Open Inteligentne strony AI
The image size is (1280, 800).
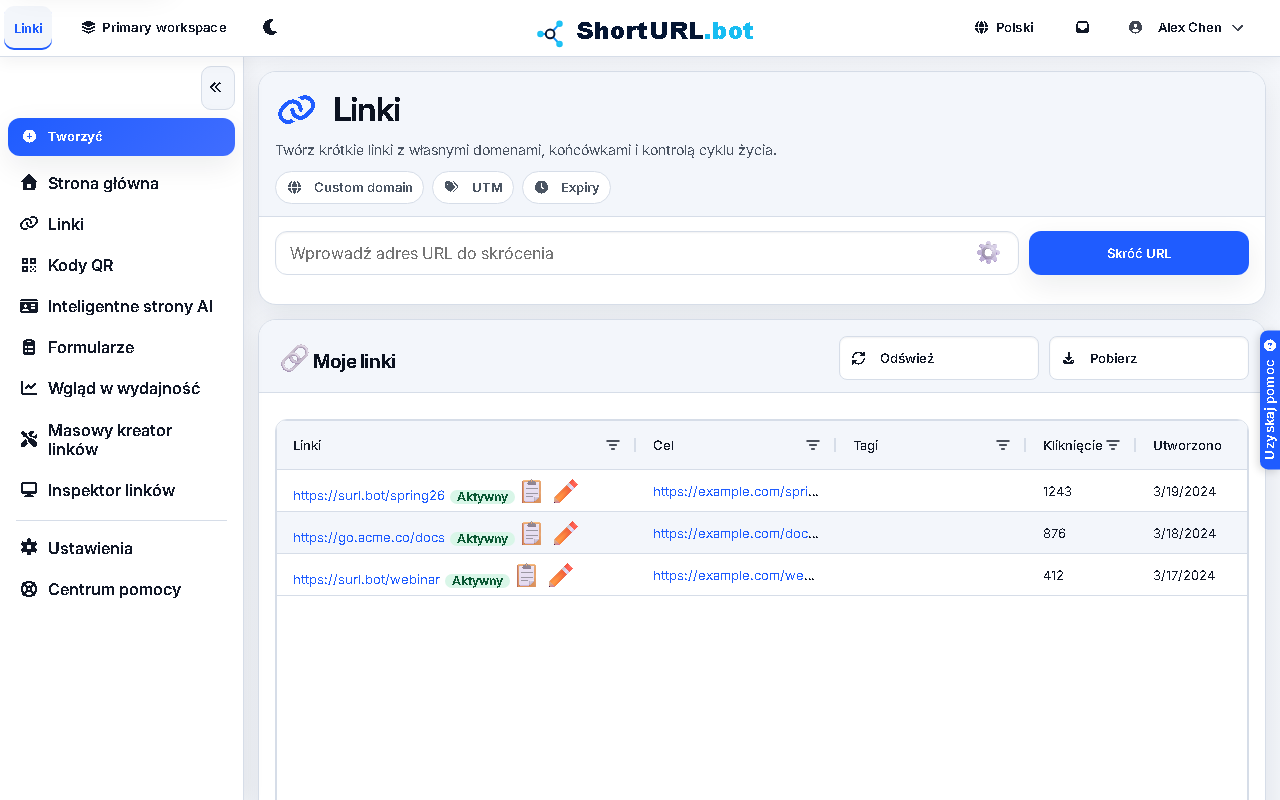click(121, 306)
